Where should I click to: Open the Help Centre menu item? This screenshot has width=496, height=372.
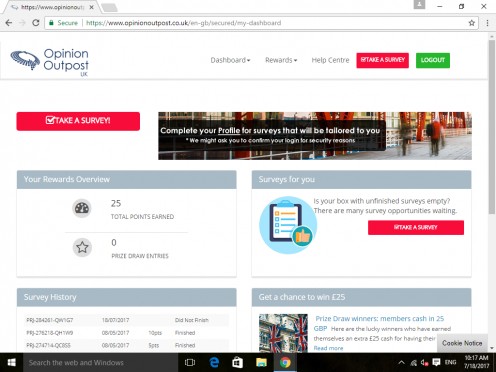(x=330, y=60)
